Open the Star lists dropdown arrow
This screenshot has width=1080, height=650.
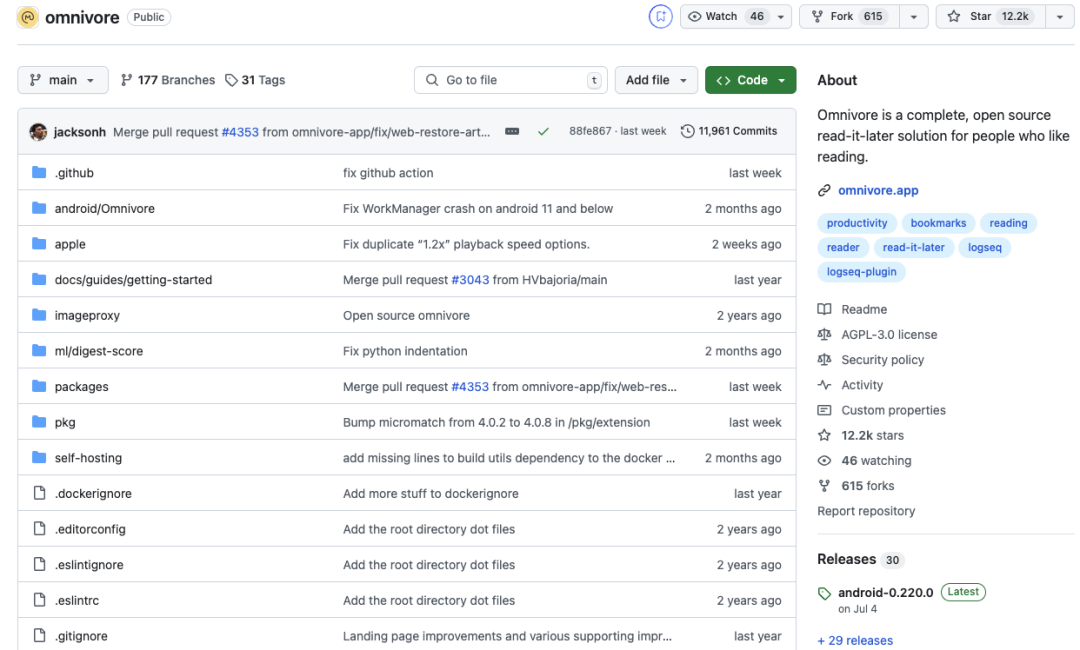(x=1060, y=17)
